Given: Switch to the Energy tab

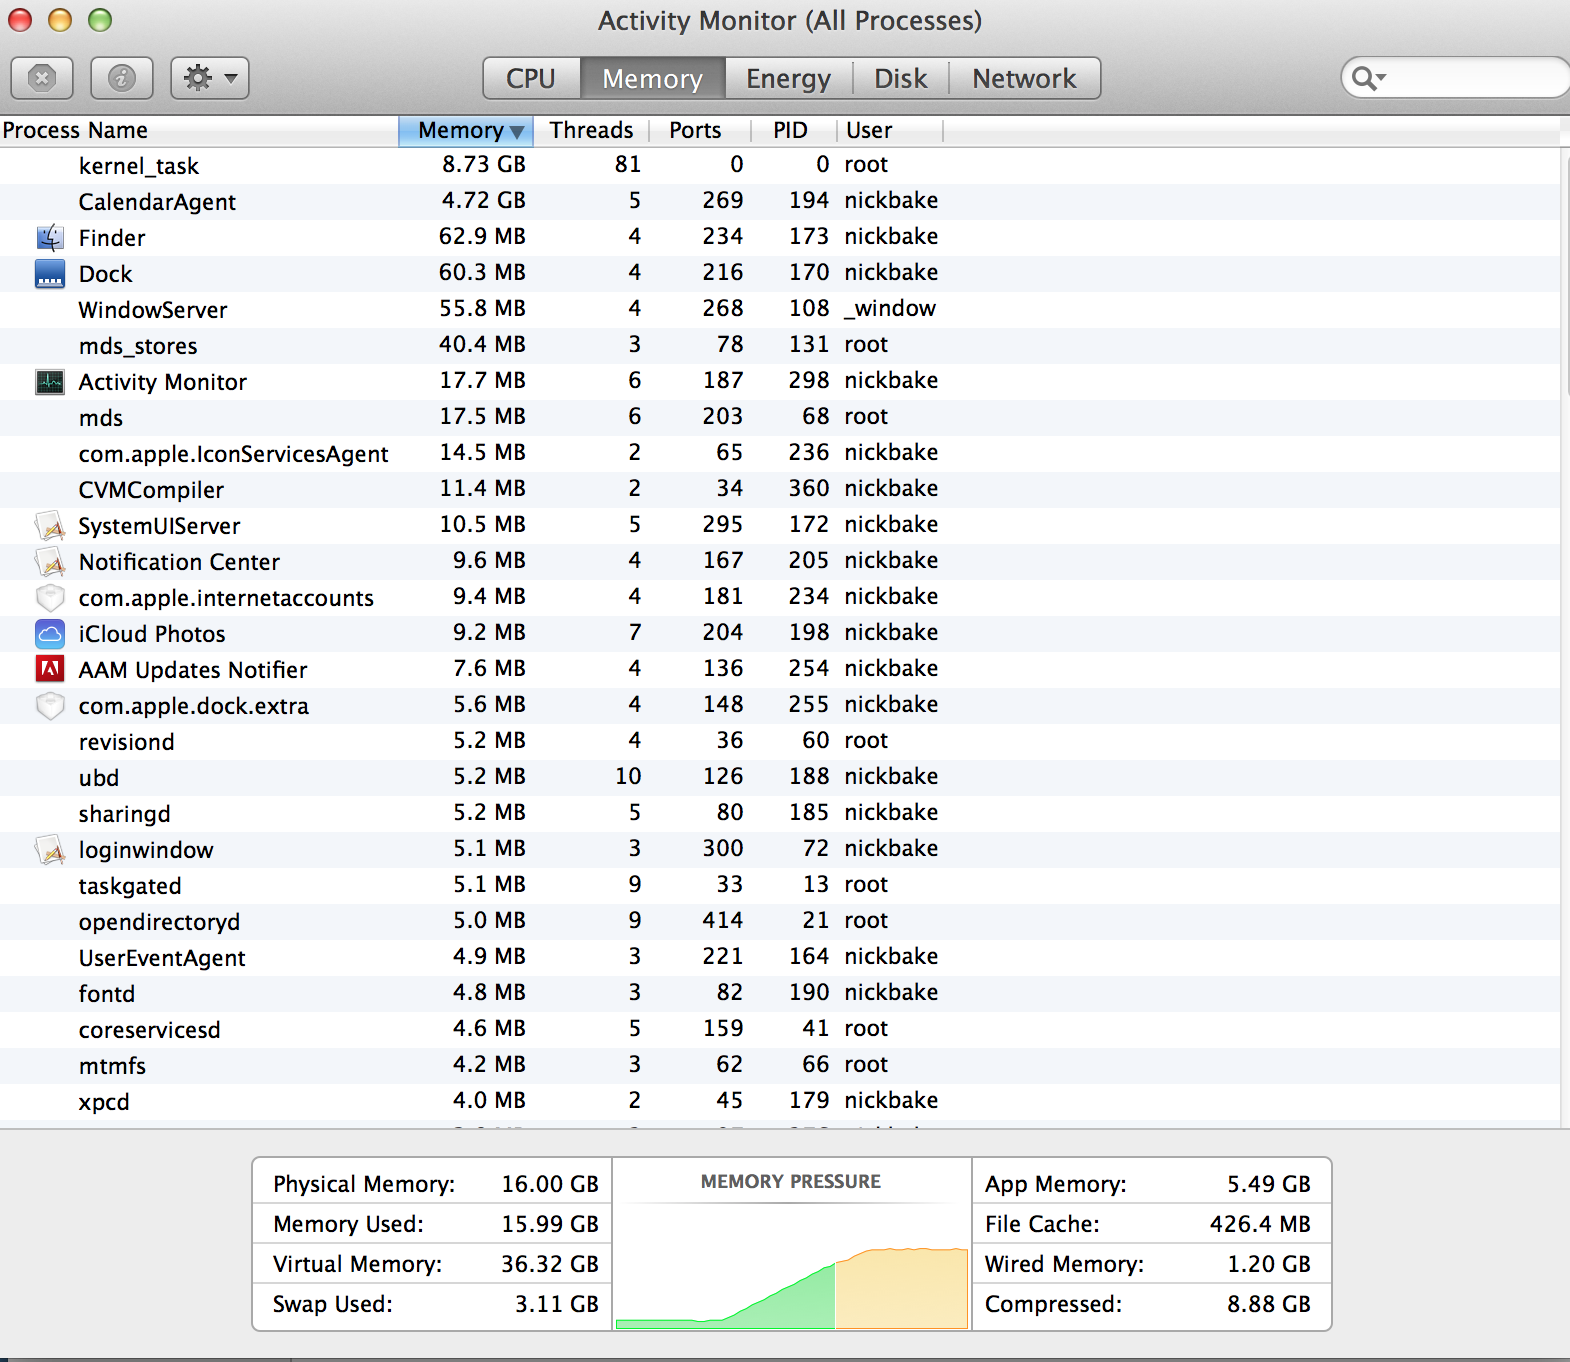Looking at the screenshot, I should pos(788,78).
